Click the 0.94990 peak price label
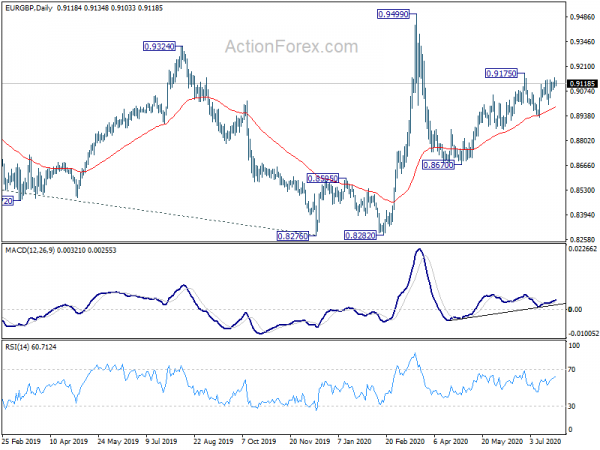600x450 pixels. pos(393,15)
